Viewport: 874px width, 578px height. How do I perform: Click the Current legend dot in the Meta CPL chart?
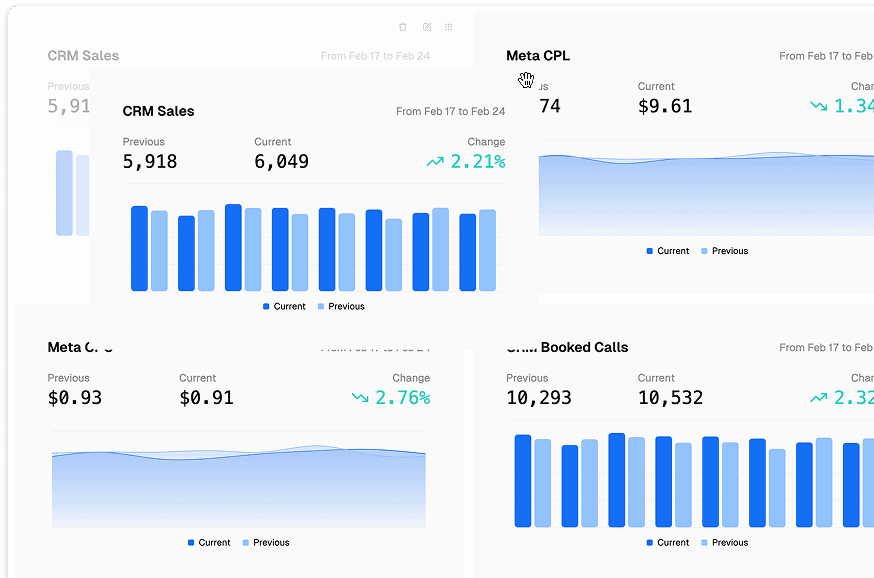650,251
